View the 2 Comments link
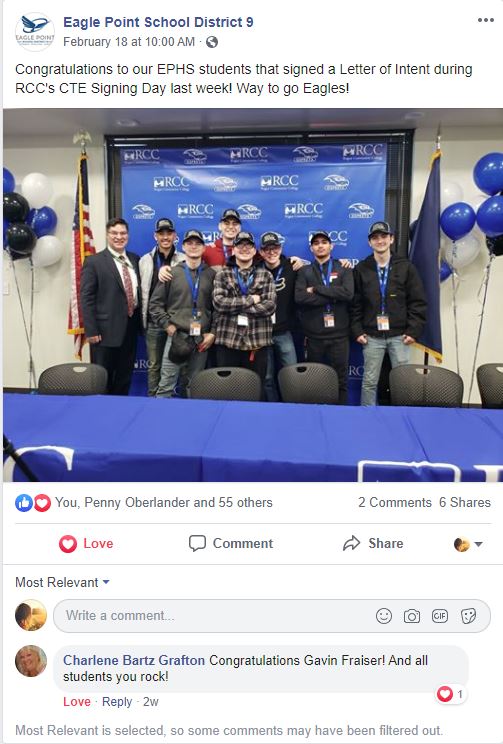This screenshot has height=744, width=503. [x=395, y=502]
